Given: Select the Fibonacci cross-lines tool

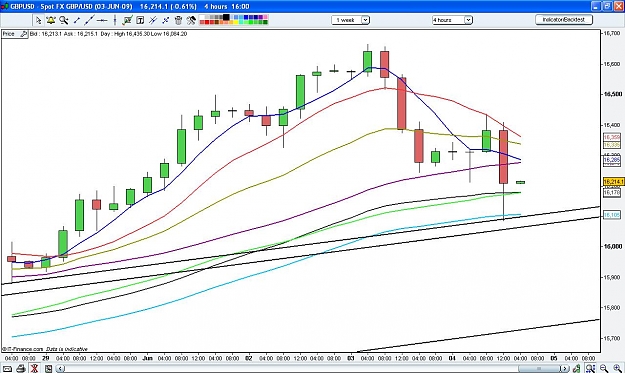Looking at the screenshot, I should 166,20.
